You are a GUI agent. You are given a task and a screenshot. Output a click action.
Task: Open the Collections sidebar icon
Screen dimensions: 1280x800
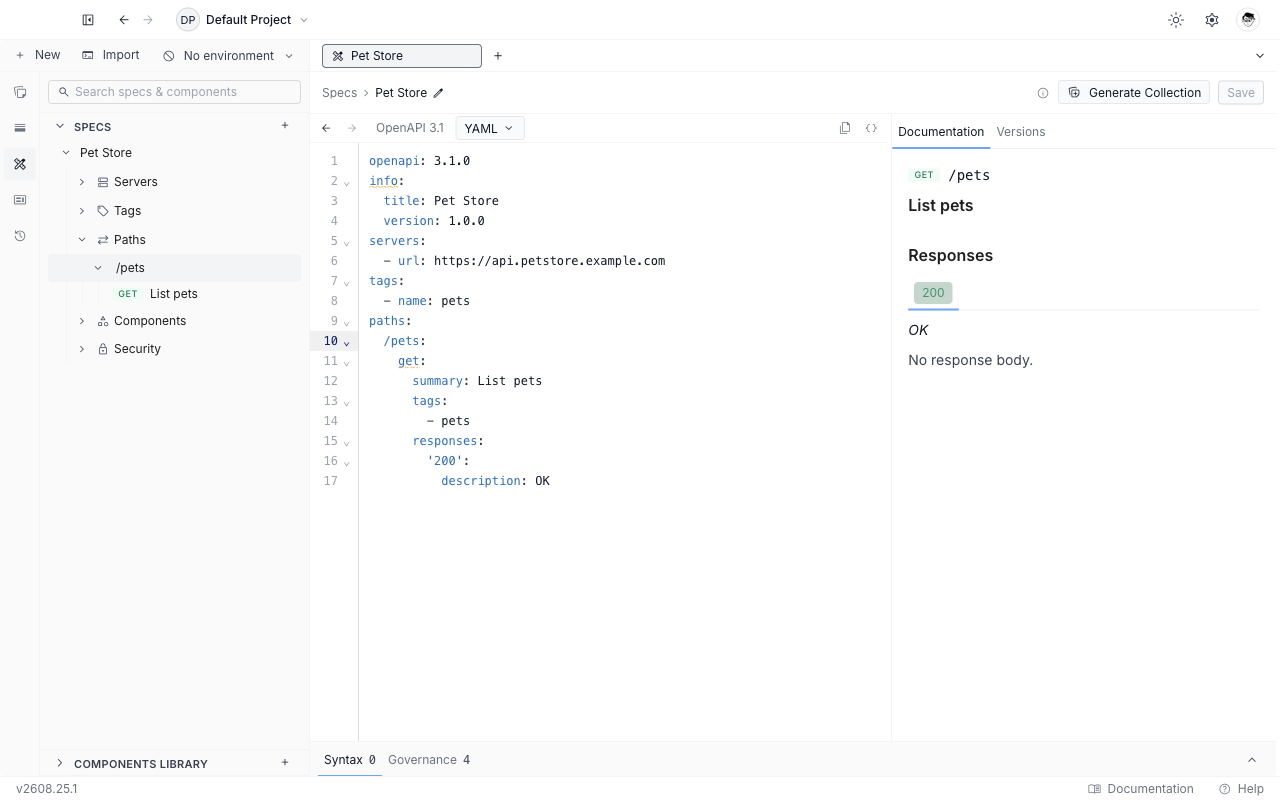tap(20, 92)
